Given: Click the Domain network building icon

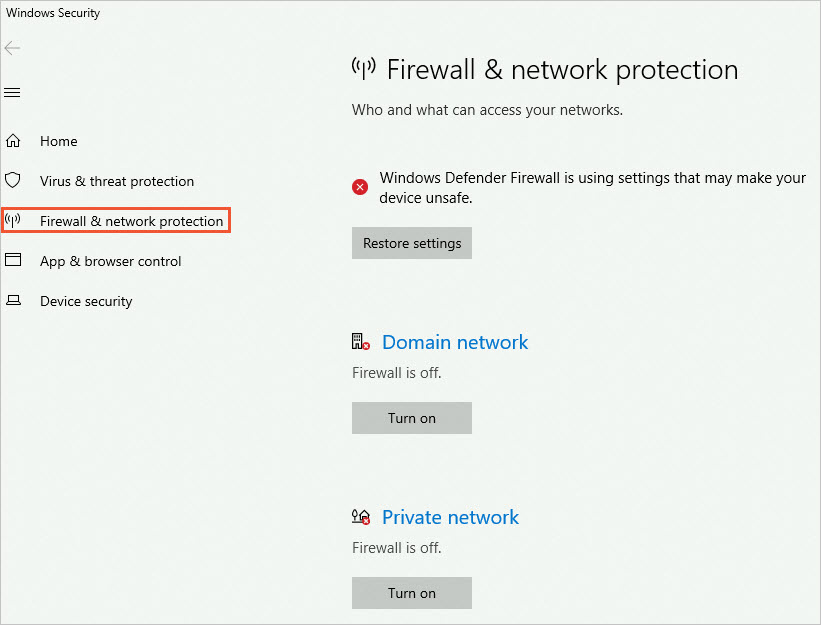Looking at the screenshot, I should pos(360,341).
